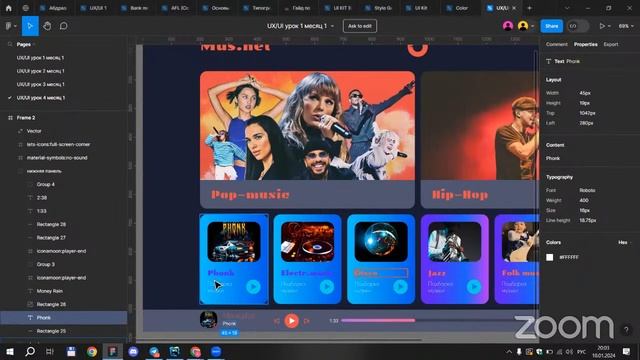Screen dimensions: 640x360
Task: Click the pink user avatar
Action: tap(508, 26)
